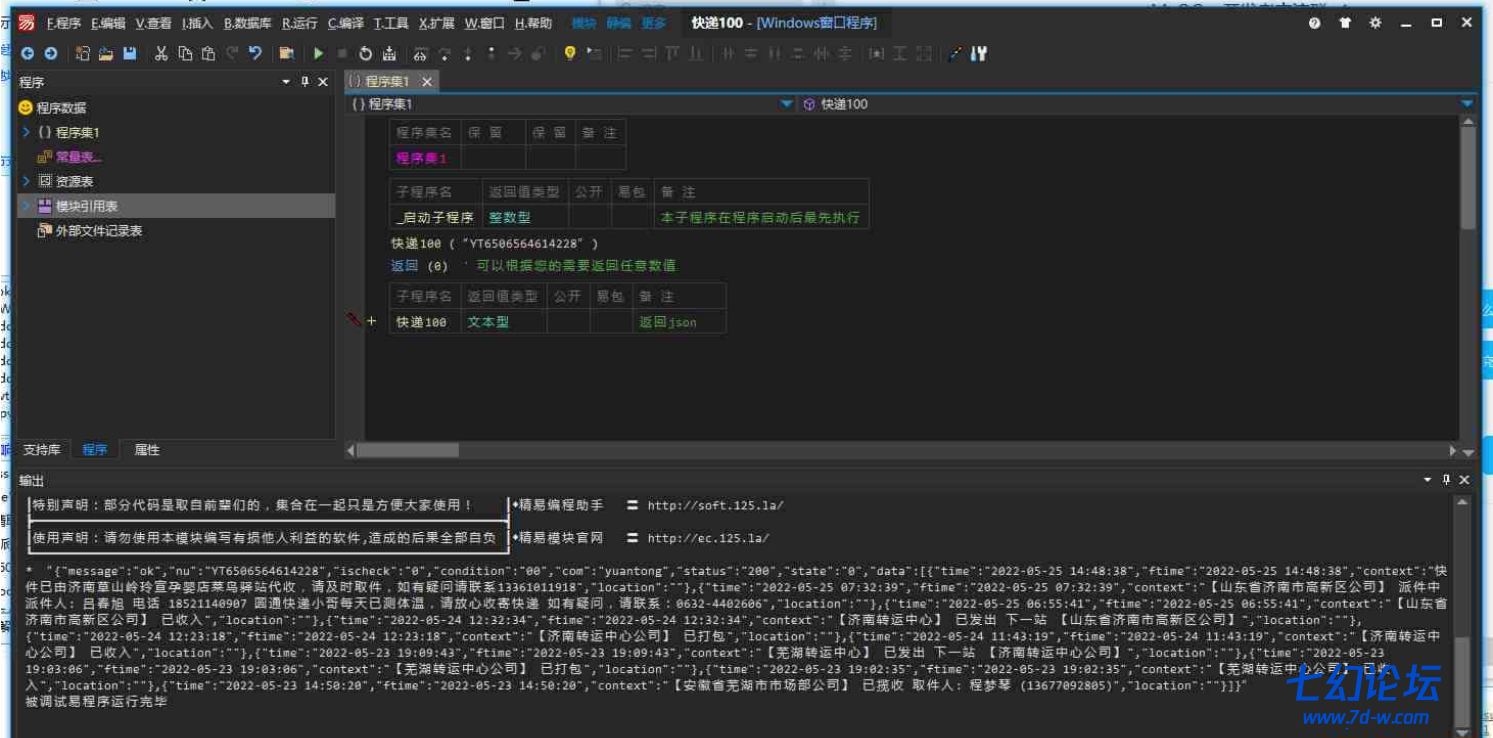Open the 程序集1 scope dropdown above the editor
This screenshot has width=1493, height=738.
[x=786, y=104]
